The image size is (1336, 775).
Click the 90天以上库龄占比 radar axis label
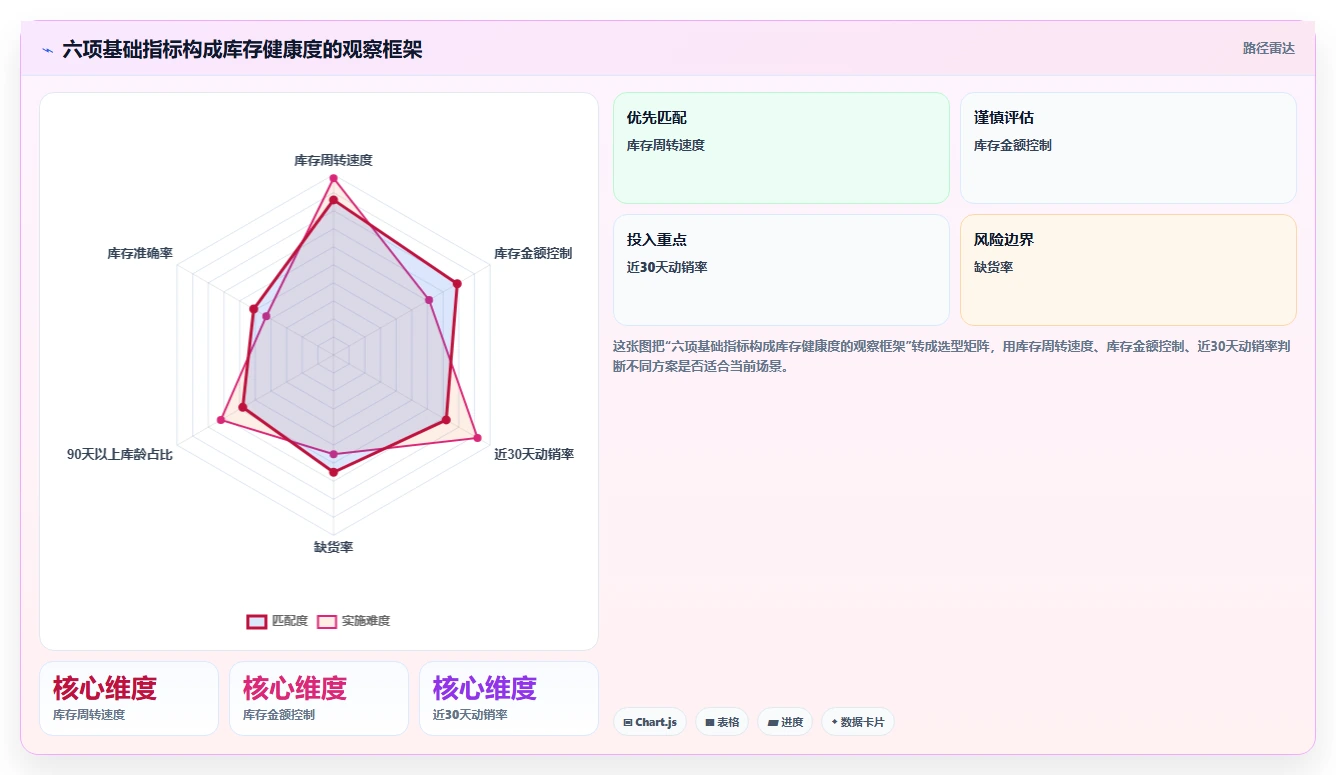pyautogui.click(x=120, y=454)
